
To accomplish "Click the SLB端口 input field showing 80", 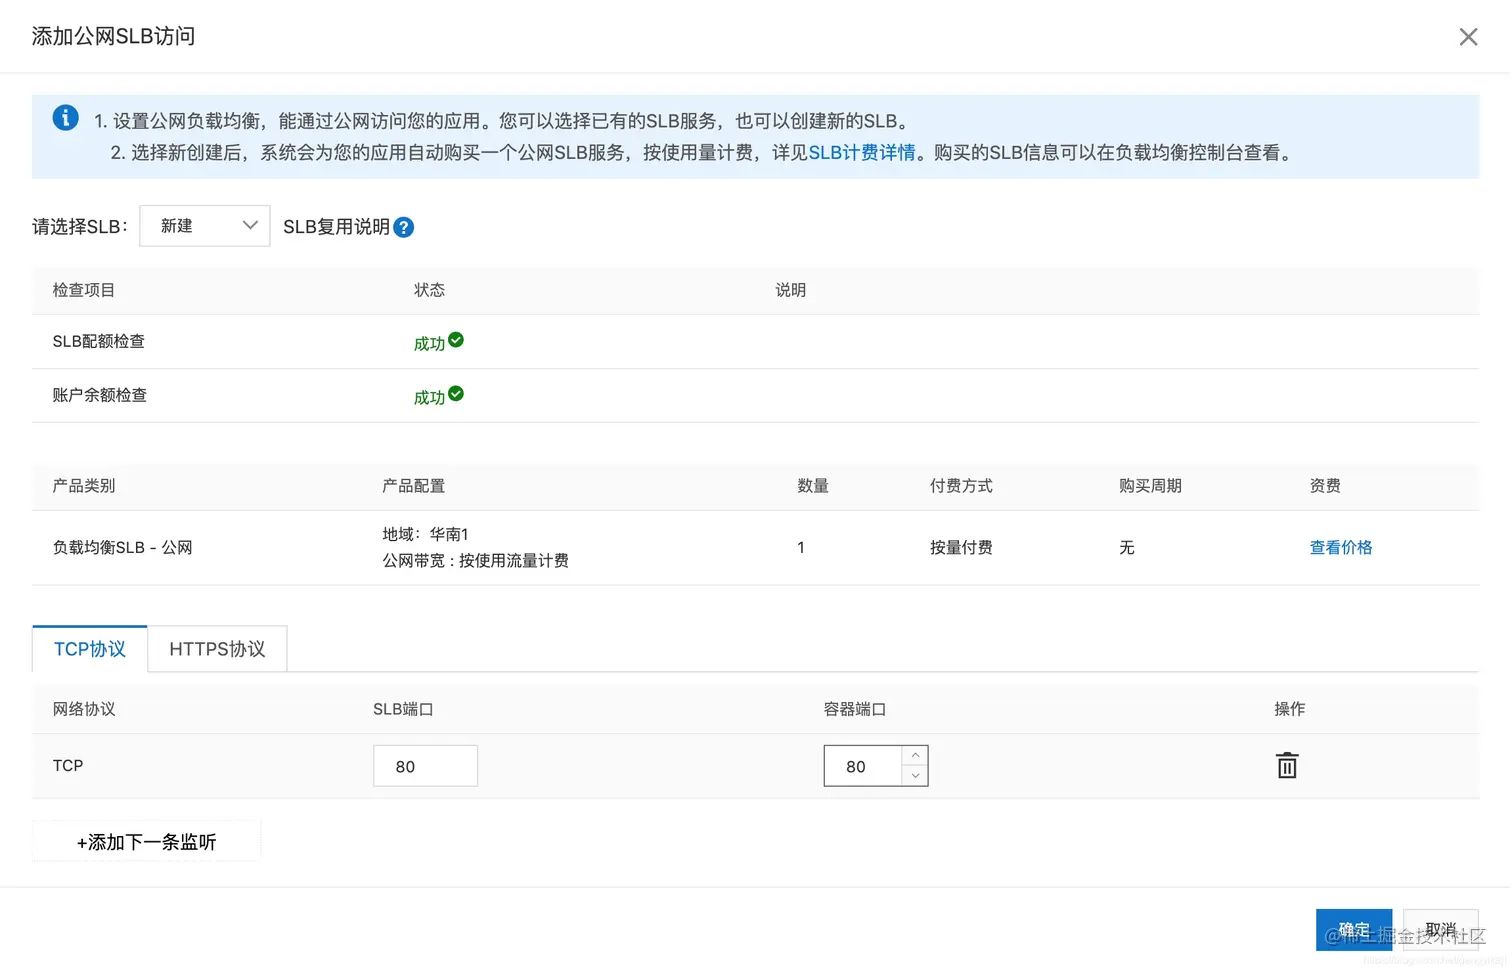I will point(425,765).
